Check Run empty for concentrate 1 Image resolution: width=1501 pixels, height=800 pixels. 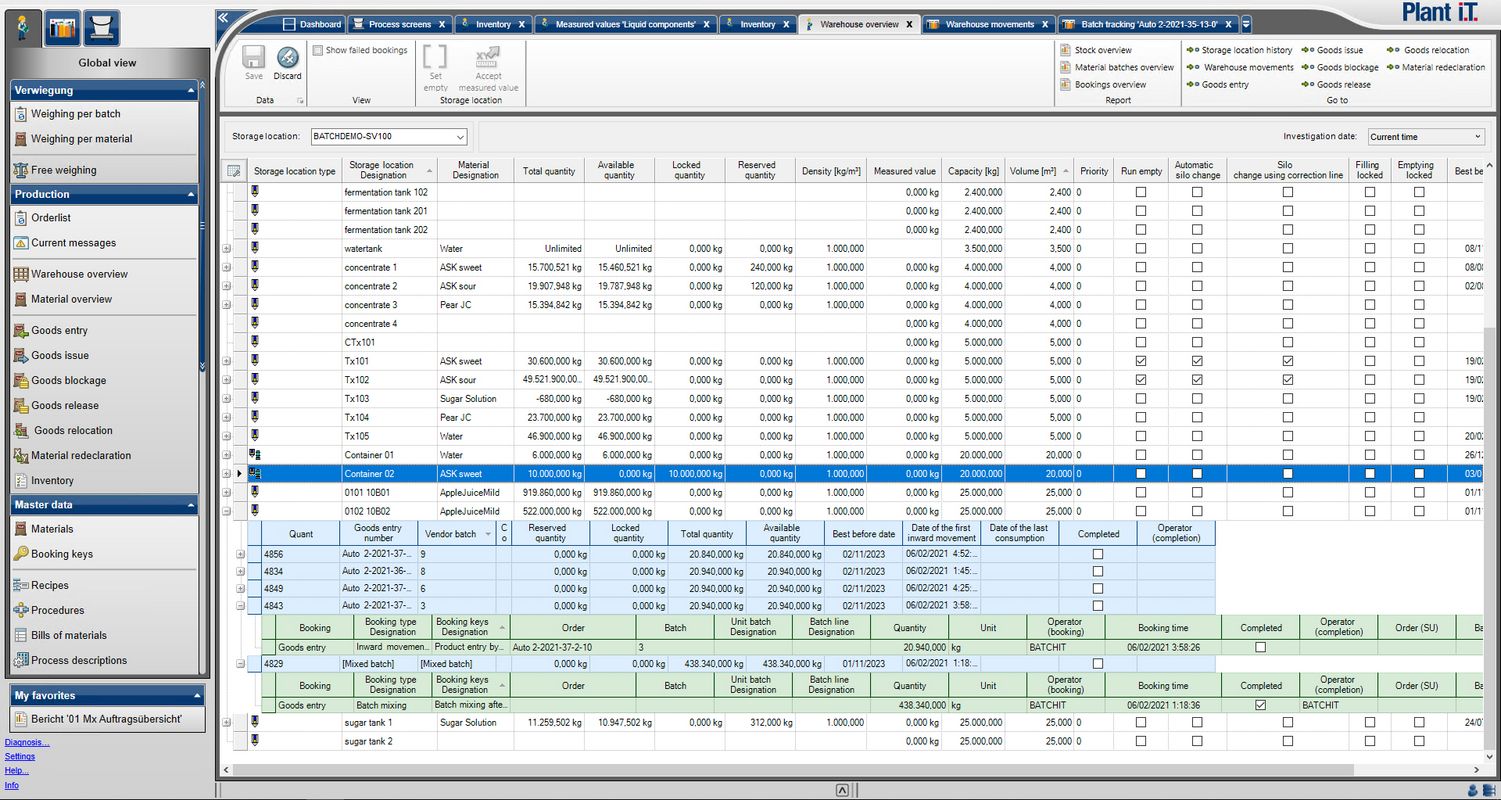coord(1141,267)
